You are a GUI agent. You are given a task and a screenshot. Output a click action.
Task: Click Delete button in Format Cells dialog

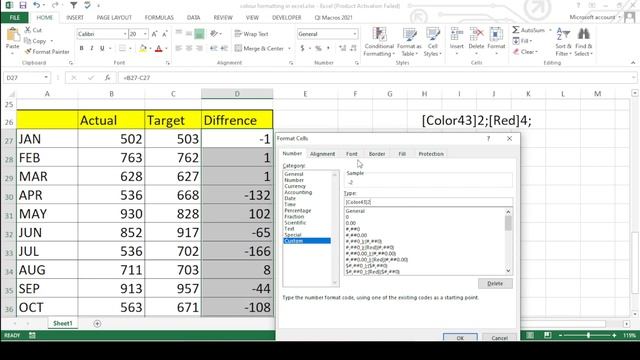click(x=495, y=283)
